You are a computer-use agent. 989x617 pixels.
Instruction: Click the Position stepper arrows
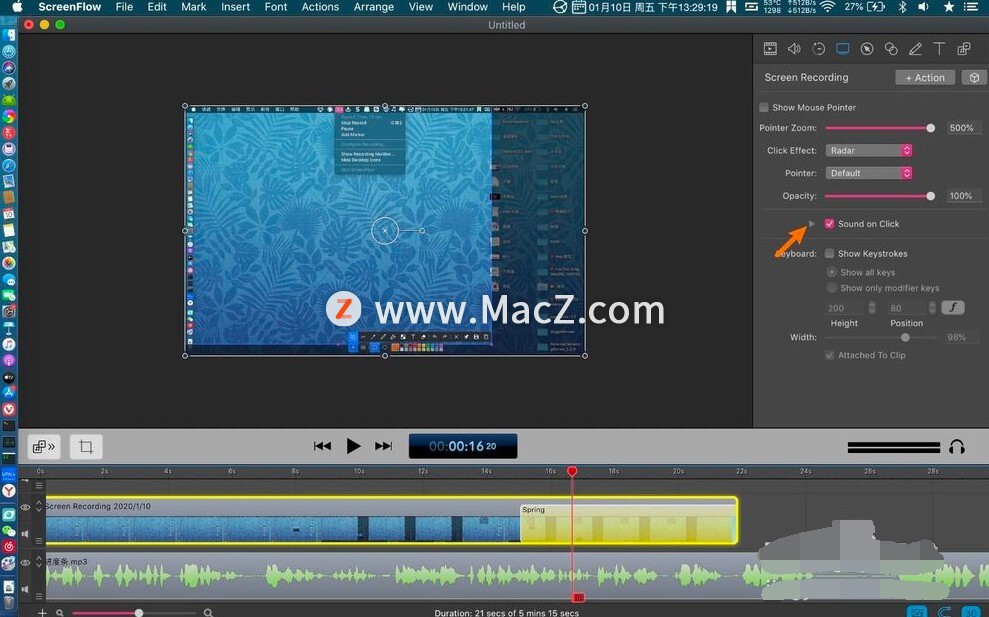(x=932, y=307)
